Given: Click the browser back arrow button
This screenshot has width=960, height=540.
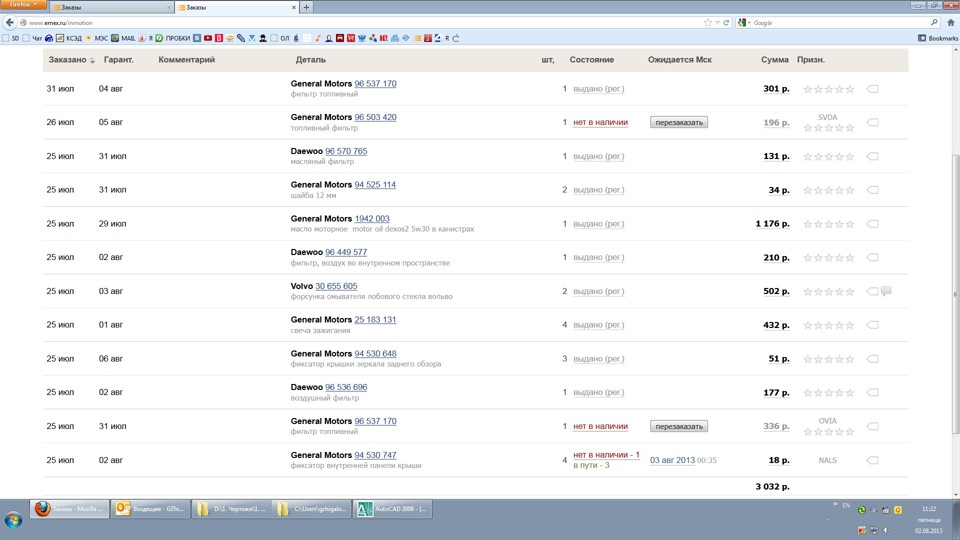Looking at the screenshot, I should tap(9, 23).
